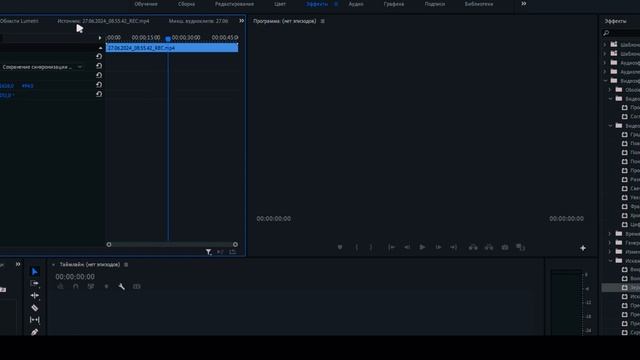Click the Lift button in Program monitor
Viewport: 640px width, 360px height.
(473, 247)
